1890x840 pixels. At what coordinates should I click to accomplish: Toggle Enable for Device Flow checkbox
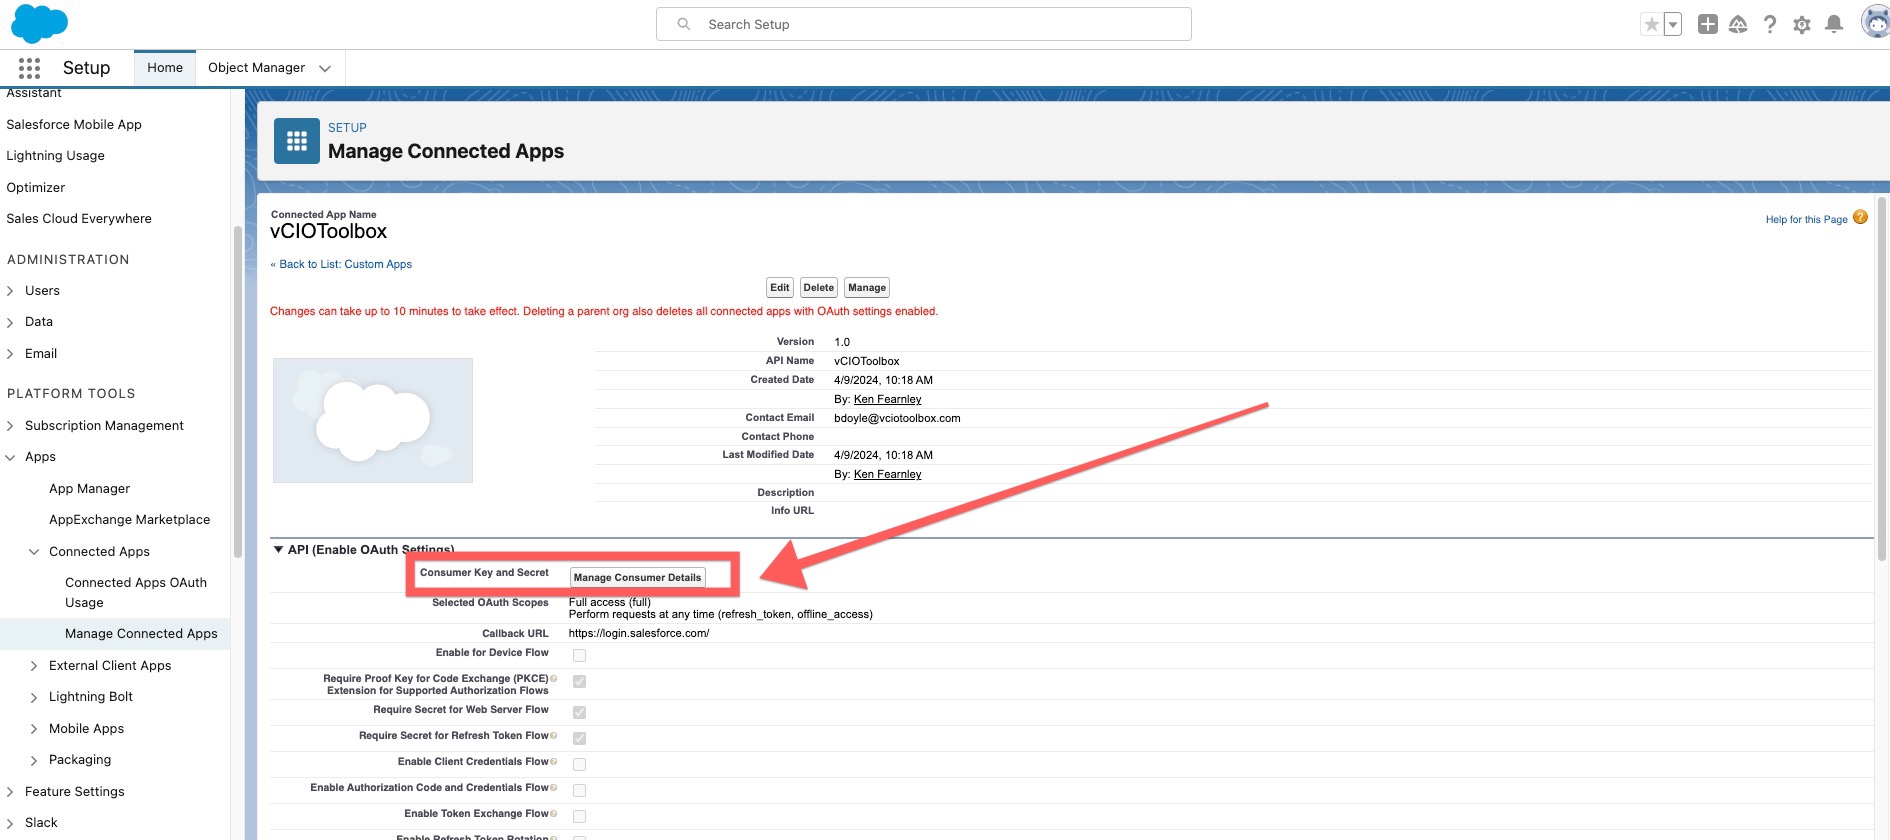point(579,655)
